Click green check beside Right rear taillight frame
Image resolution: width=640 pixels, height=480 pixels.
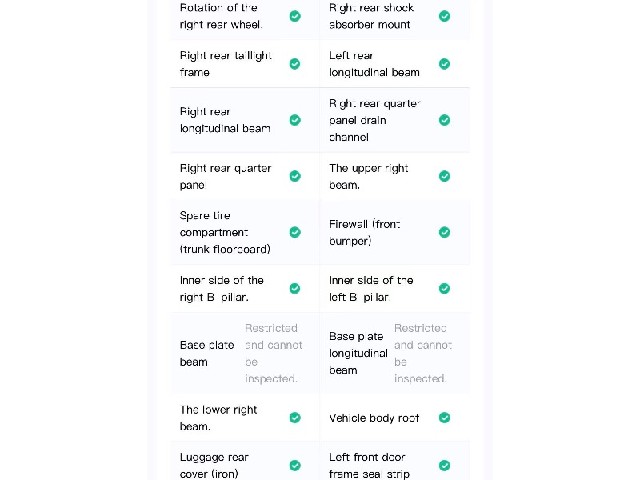[x=295, y=64]
